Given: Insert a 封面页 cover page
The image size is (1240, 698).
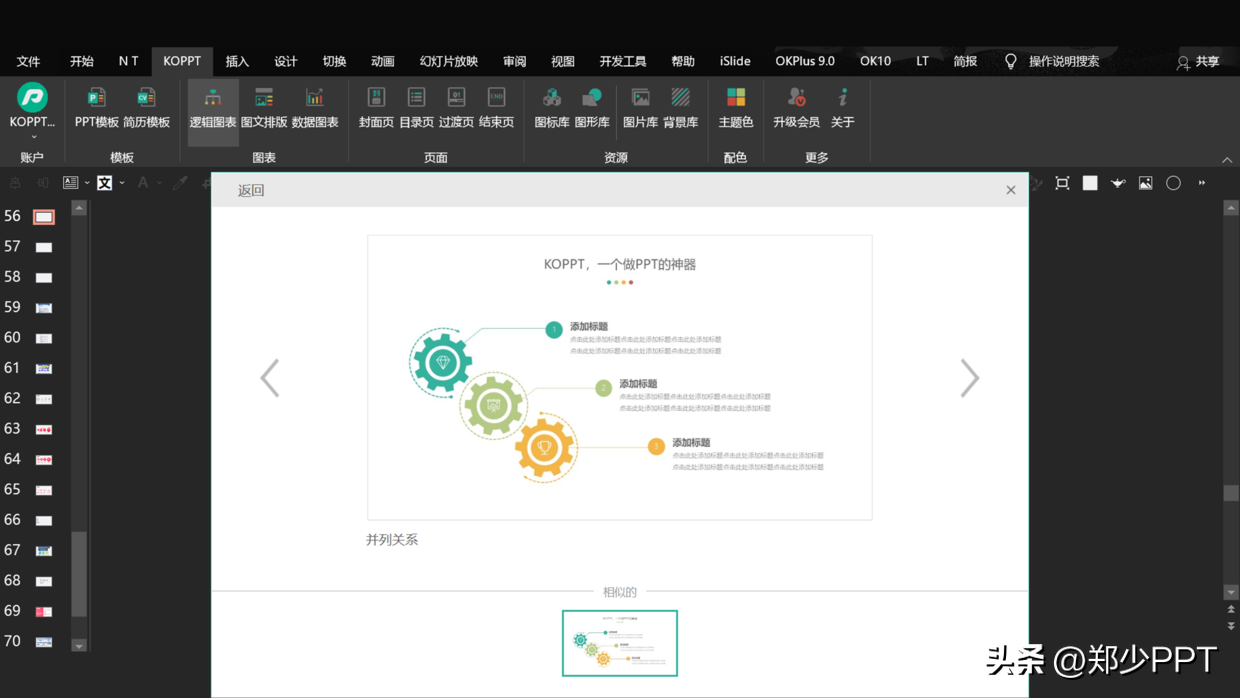Looking at the screenshot, I should [376, 107].
